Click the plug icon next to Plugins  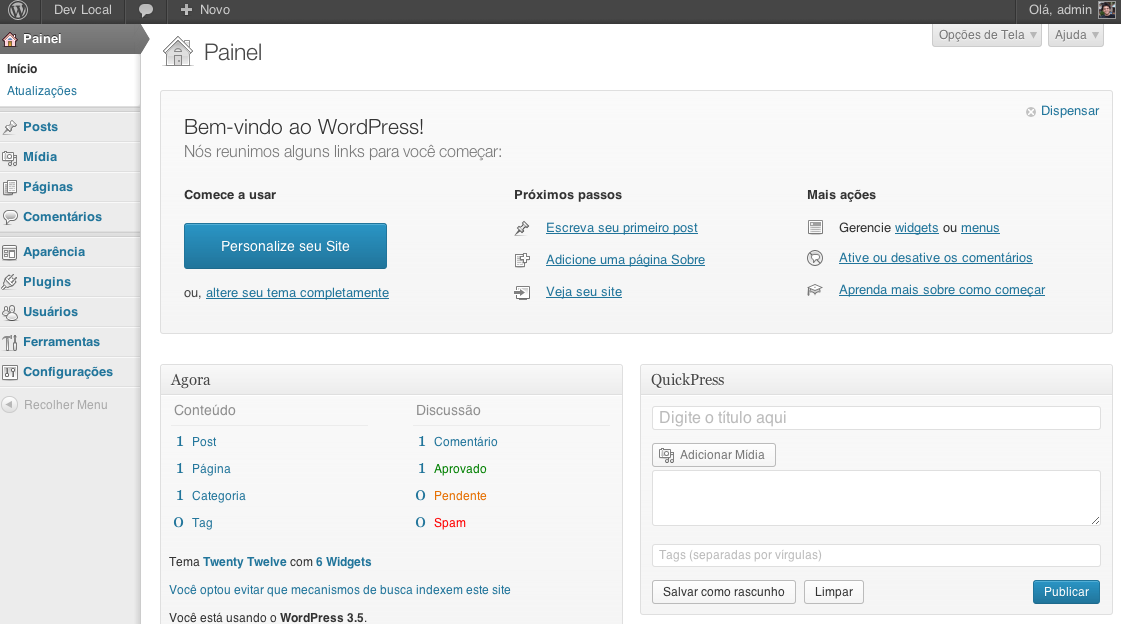tap(10, 282)
